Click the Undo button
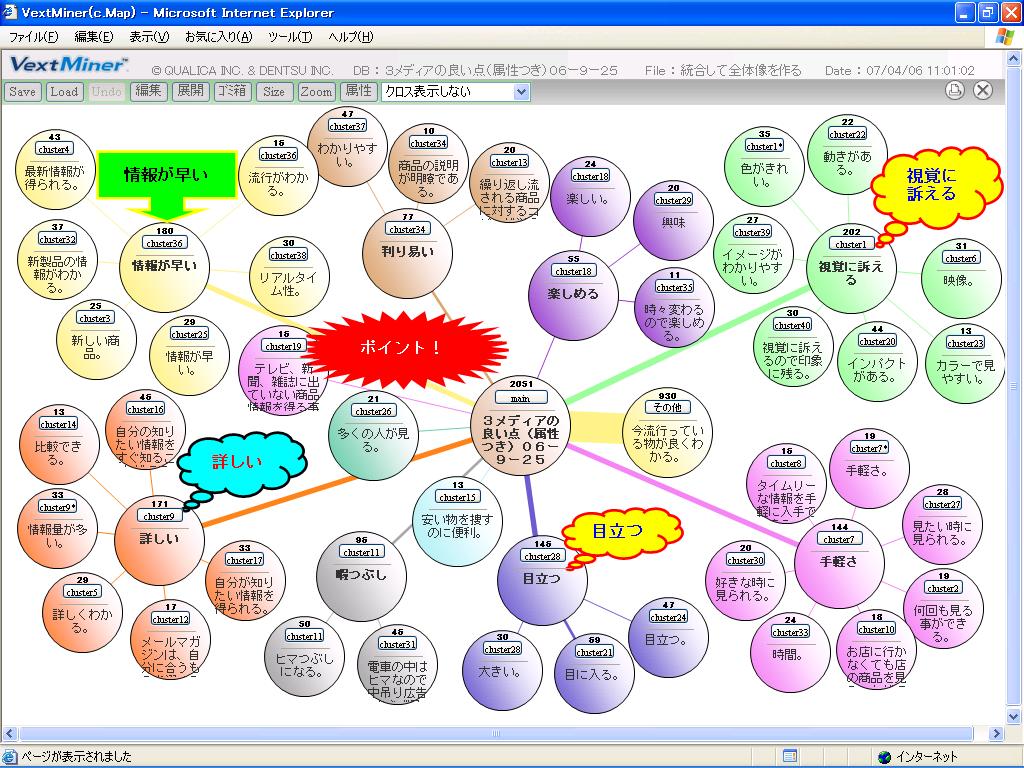Viewport: 1024px width, 768px height. 106,91
